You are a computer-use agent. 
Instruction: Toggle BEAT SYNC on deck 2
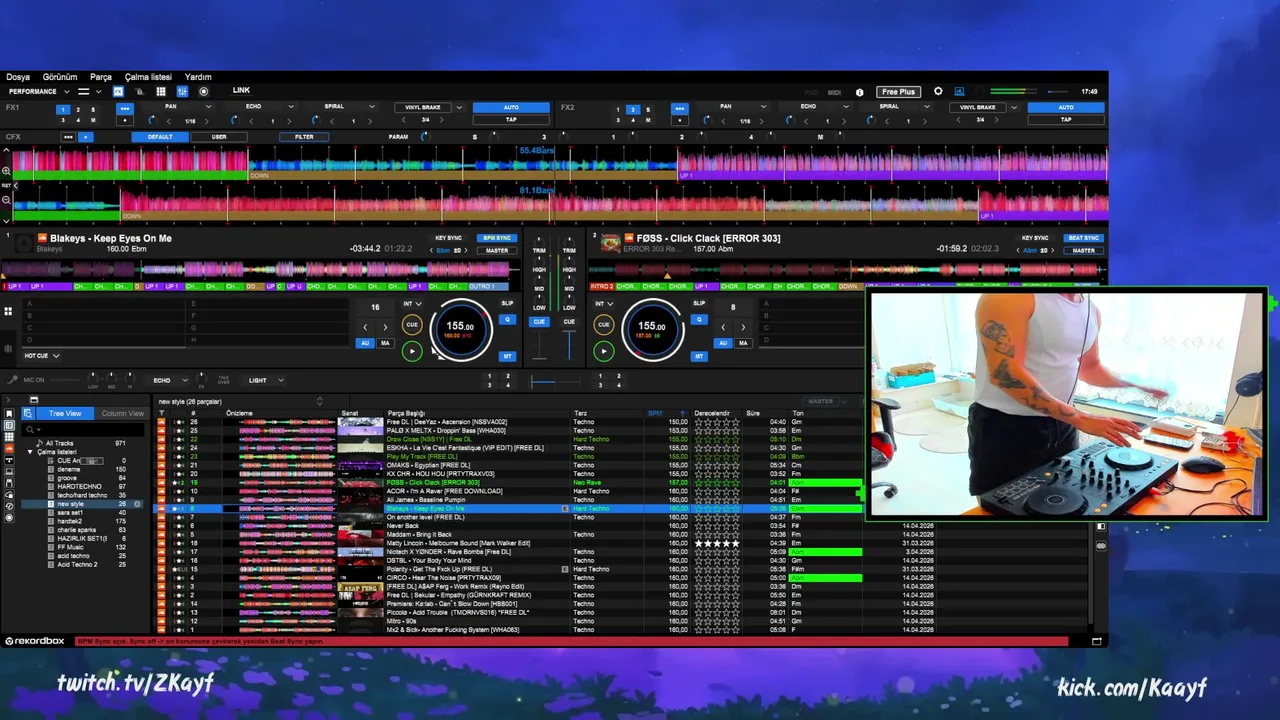coord(1083,238)
